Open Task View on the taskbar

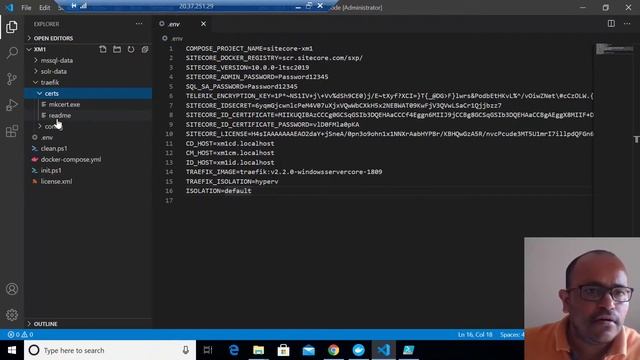click(208, 350)
